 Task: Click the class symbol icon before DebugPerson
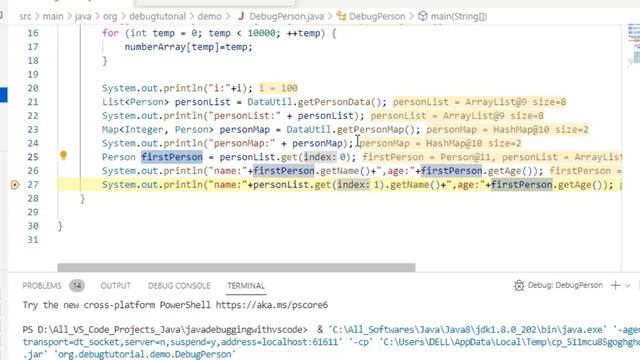coord(341,16)
